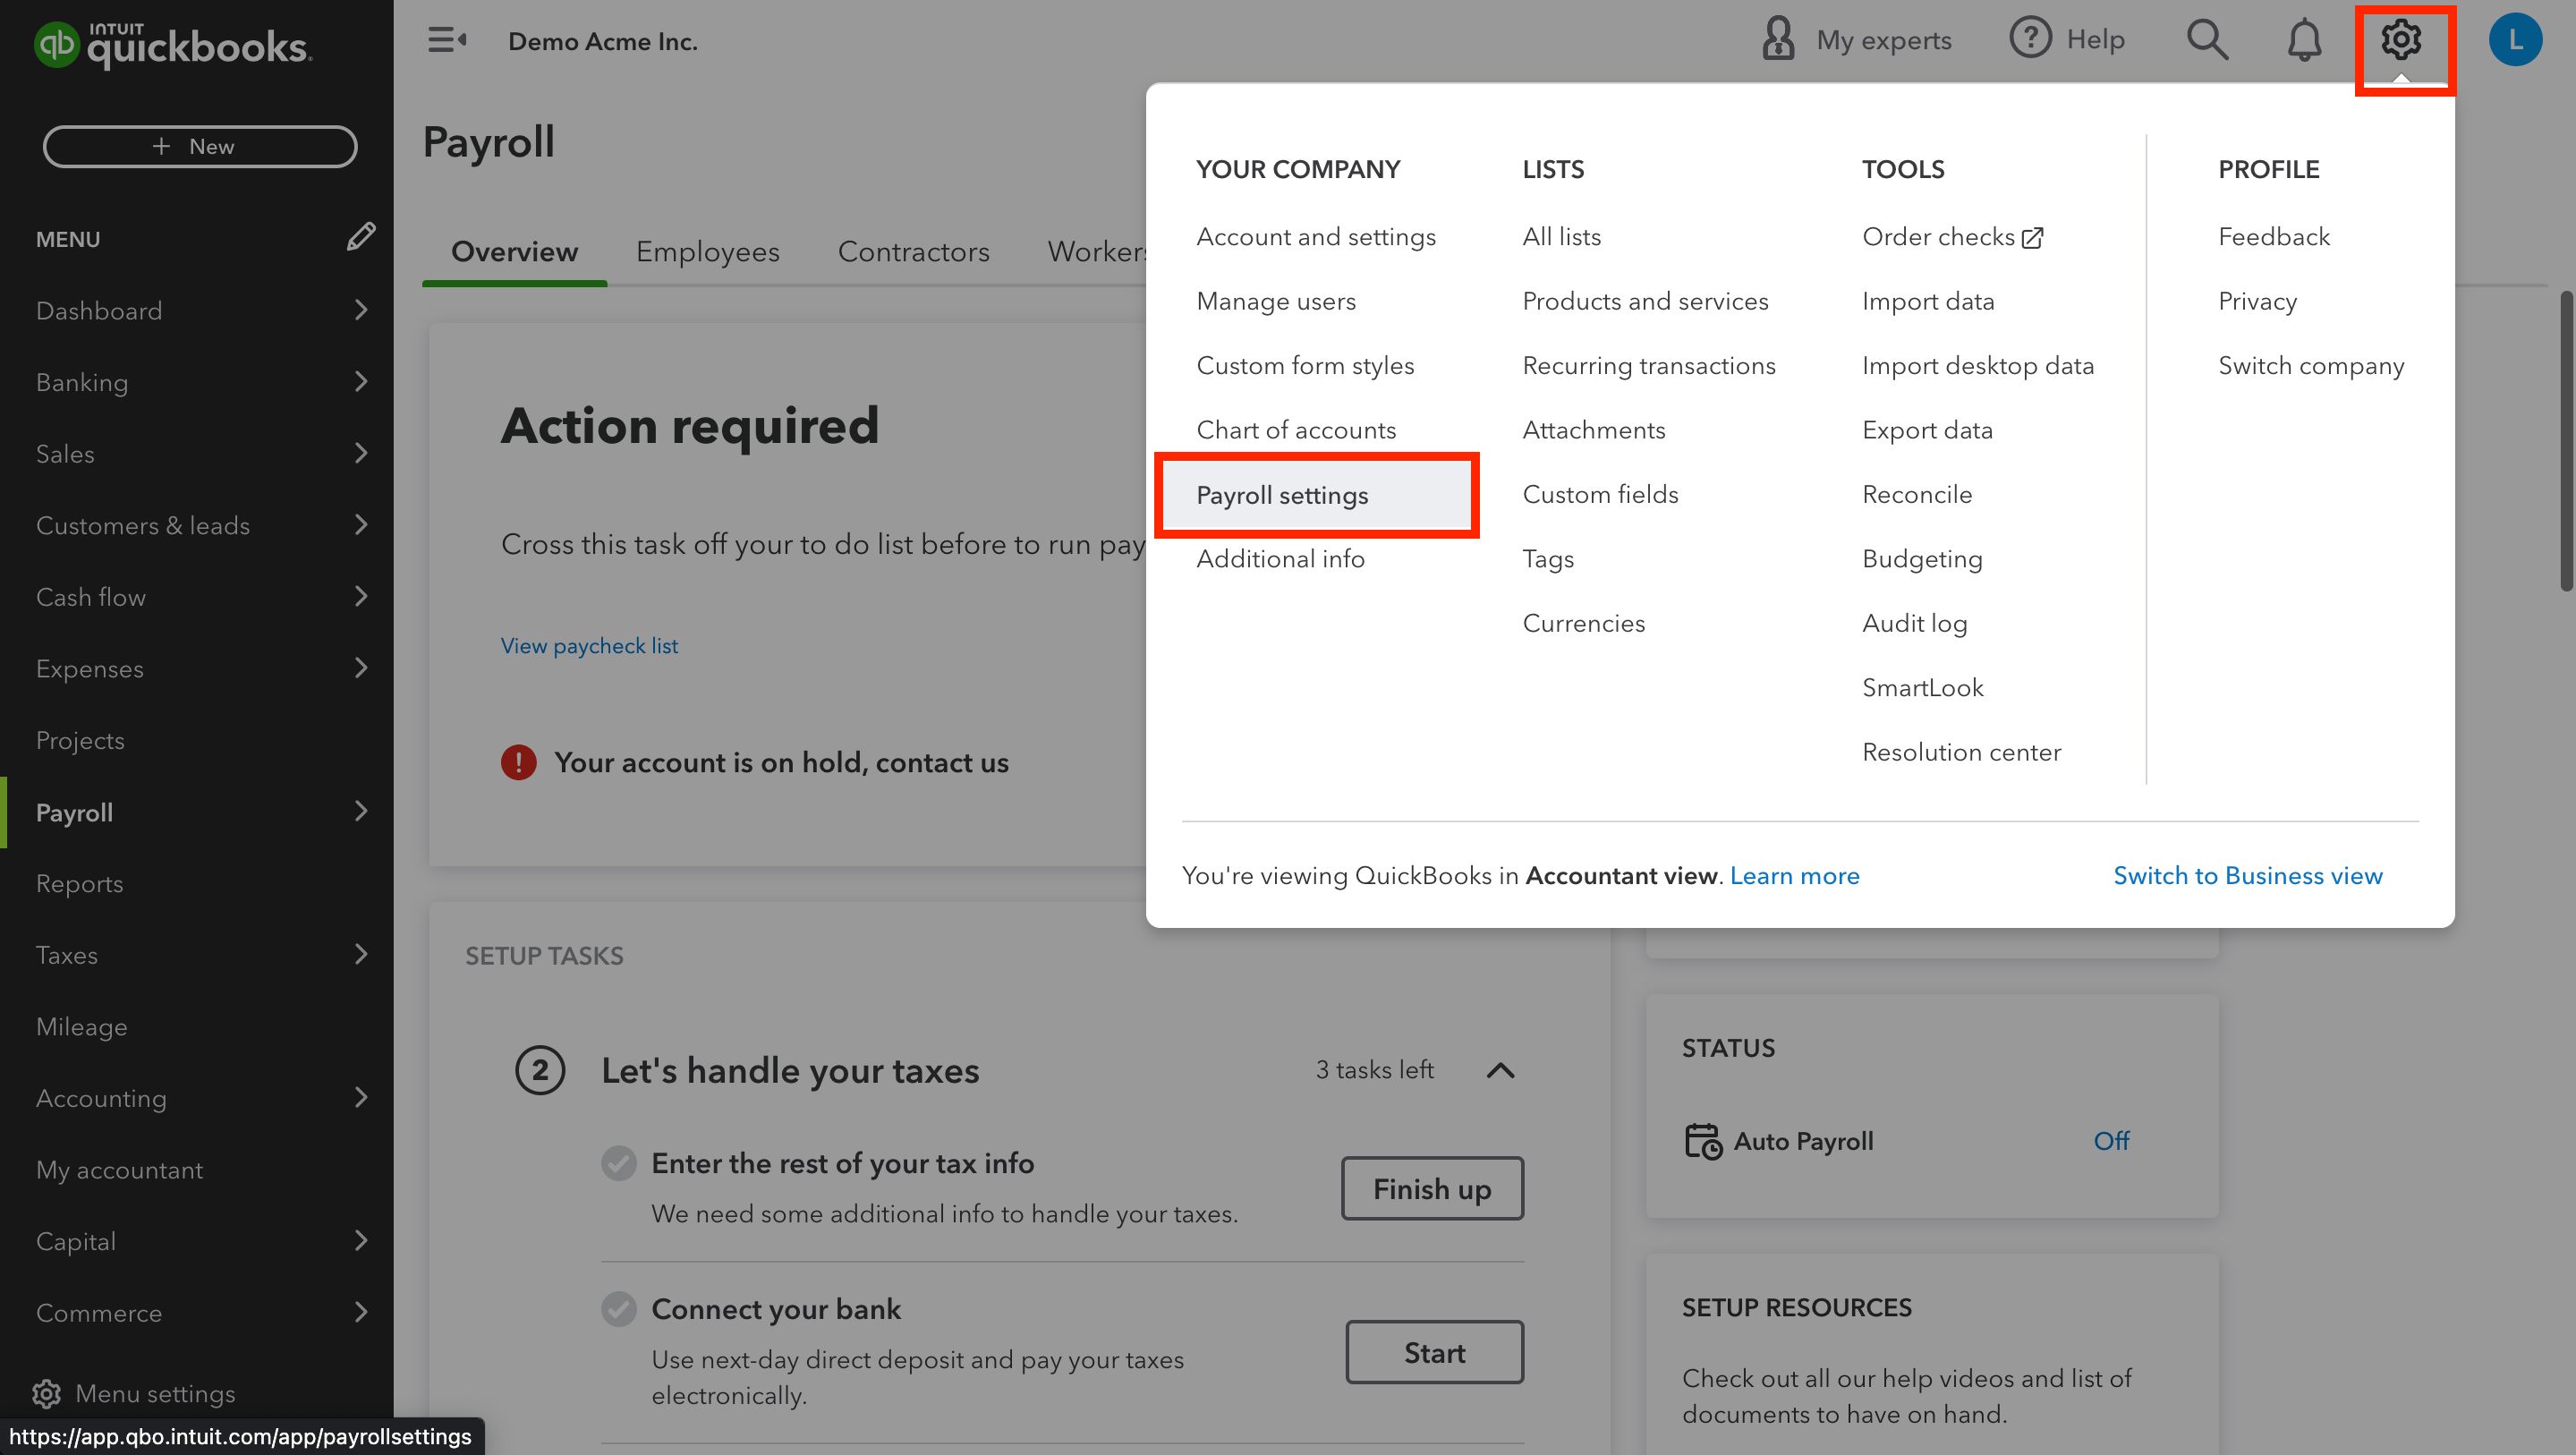Click the external link icon beside Order checks
This screenshot has height=1455, width=2576.
2032,238
